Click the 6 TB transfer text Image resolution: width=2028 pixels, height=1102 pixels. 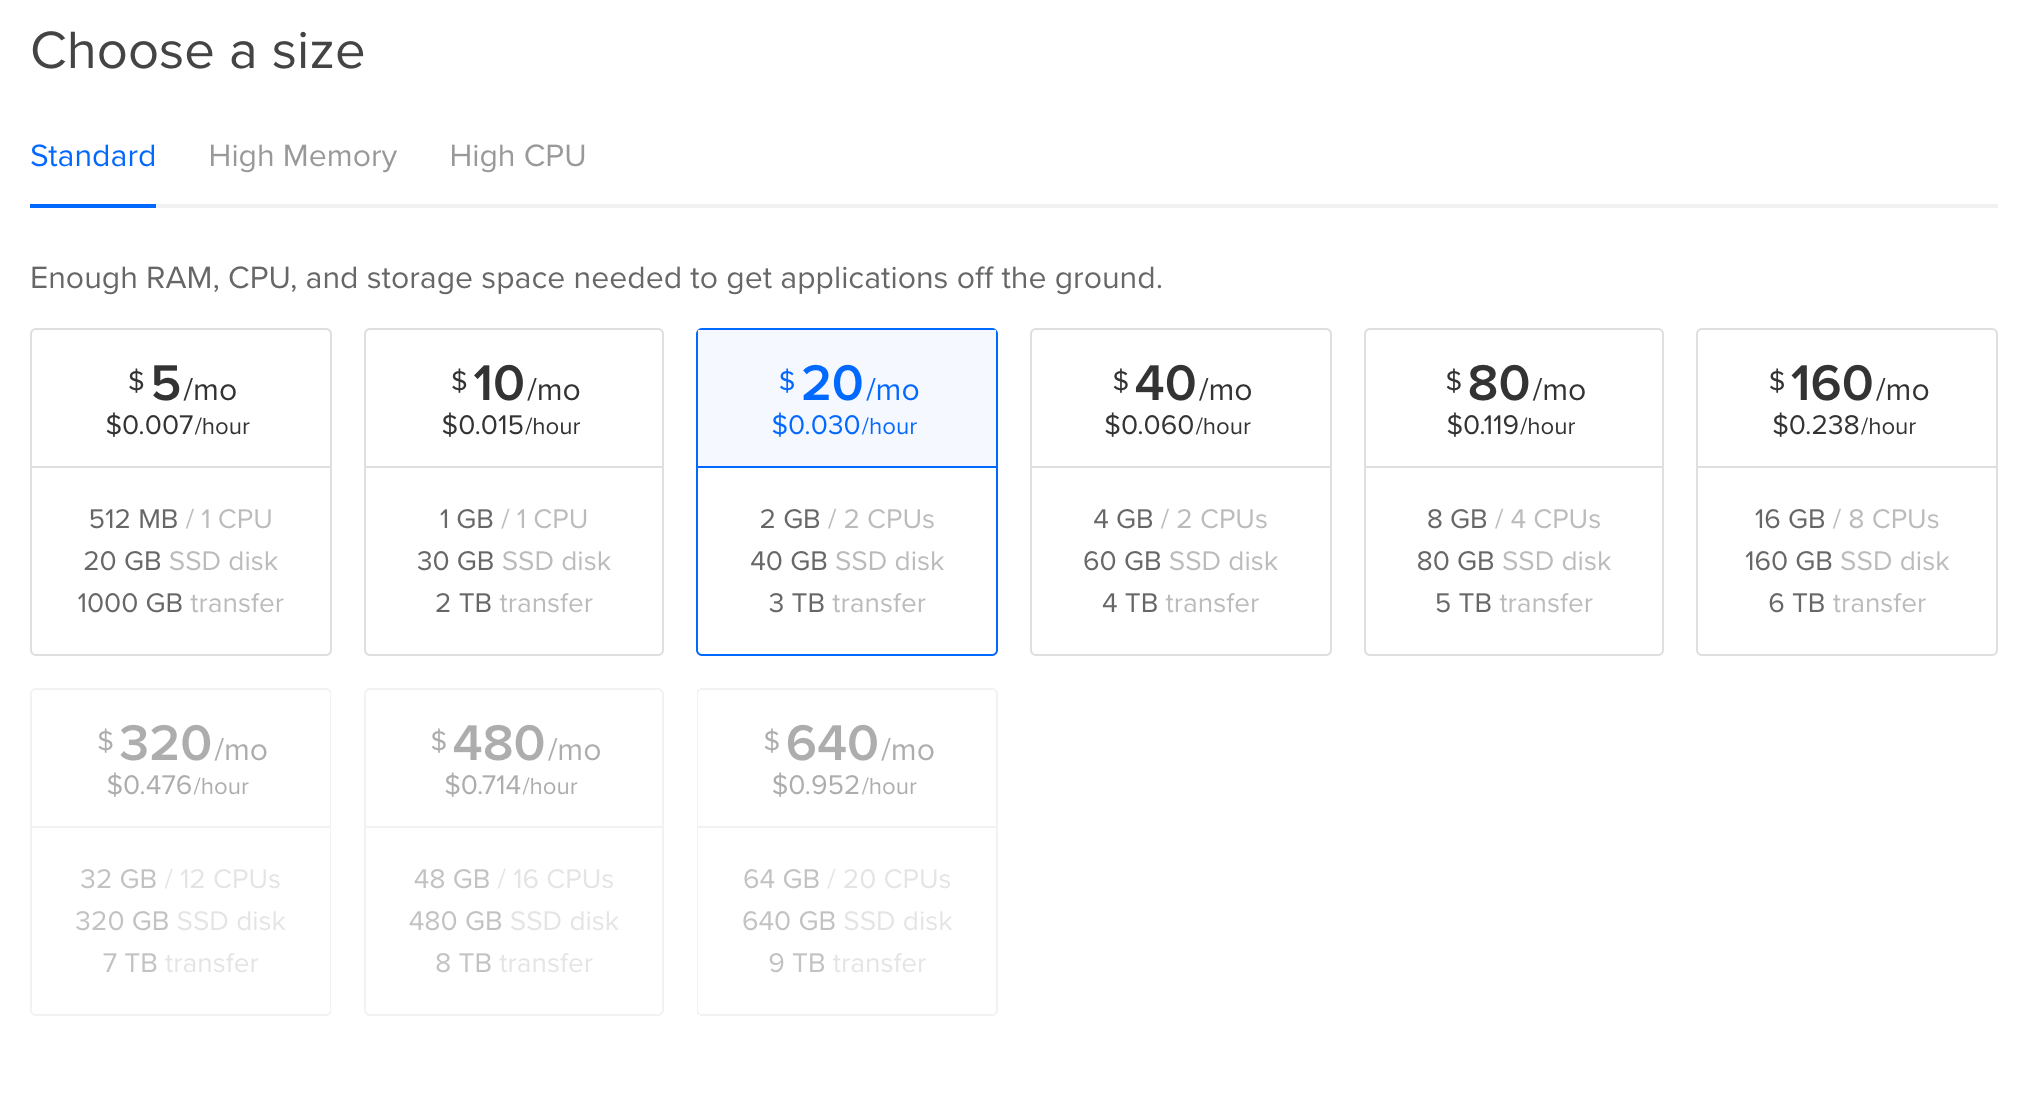pyautogui.click(x=1847, y=603)
